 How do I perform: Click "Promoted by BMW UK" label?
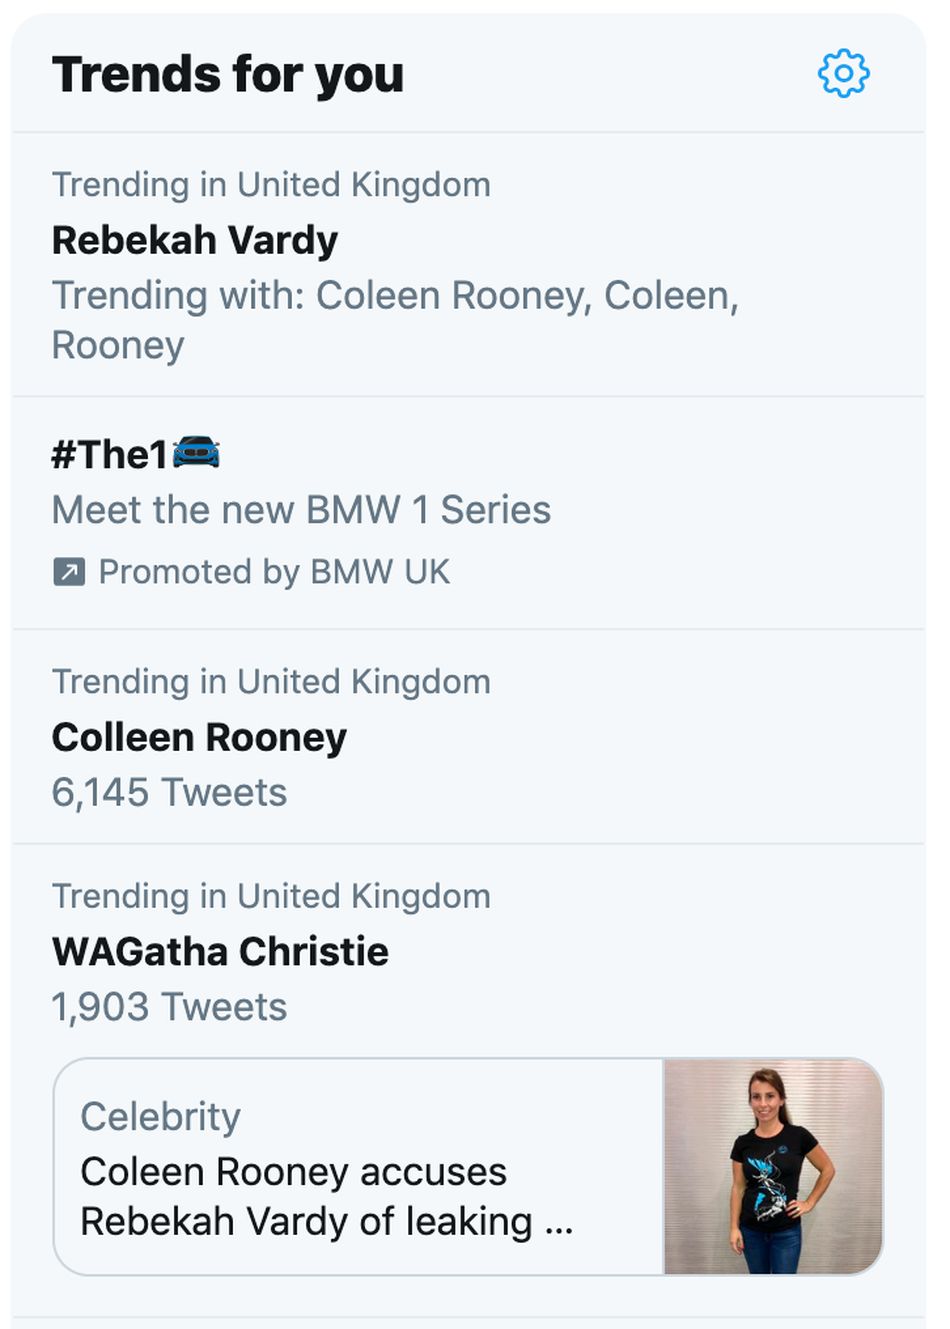274,572
